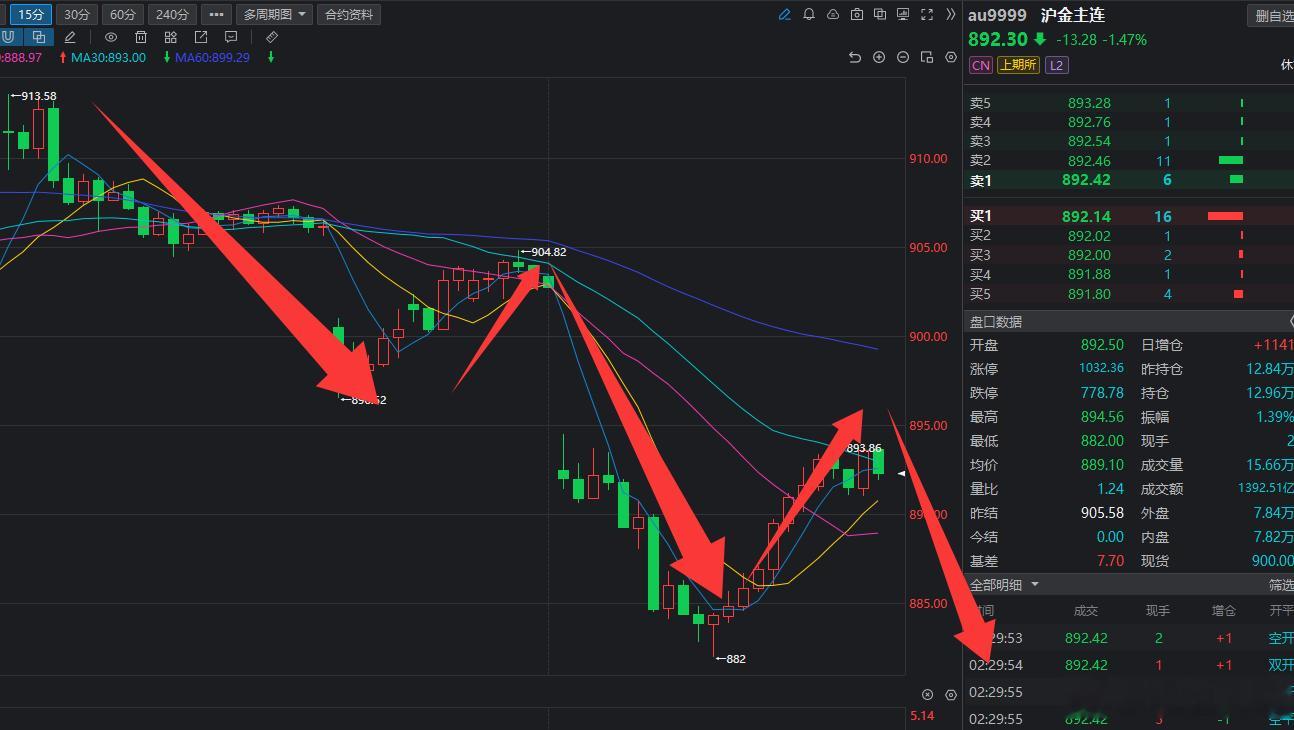The height and width of the screenshot is (730, 1294).
Task: Delete drawings using the trash icon
Action: (141, 37)
